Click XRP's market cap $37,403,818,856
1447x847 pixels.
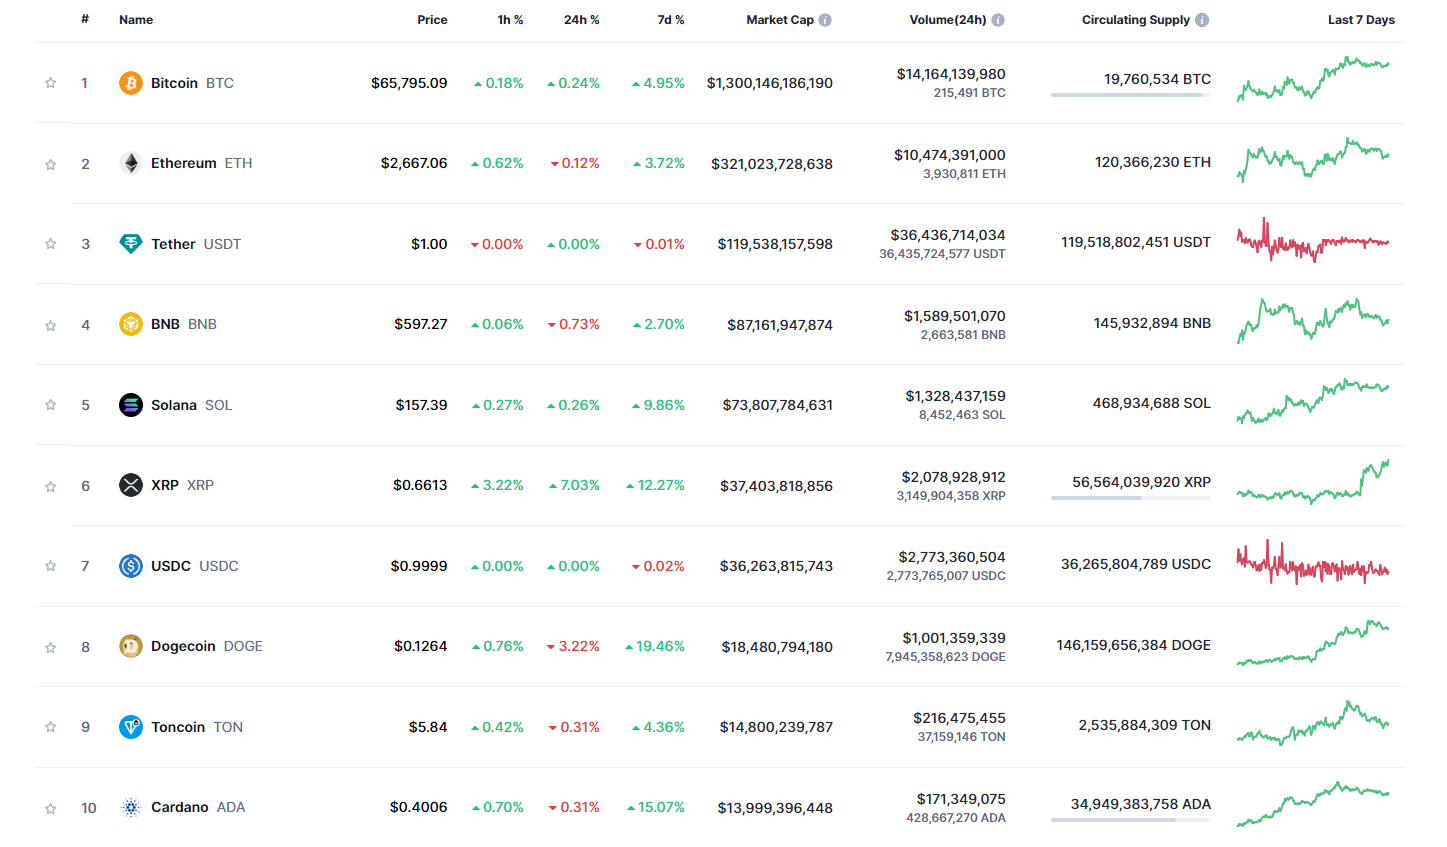[x=776, y=486]
